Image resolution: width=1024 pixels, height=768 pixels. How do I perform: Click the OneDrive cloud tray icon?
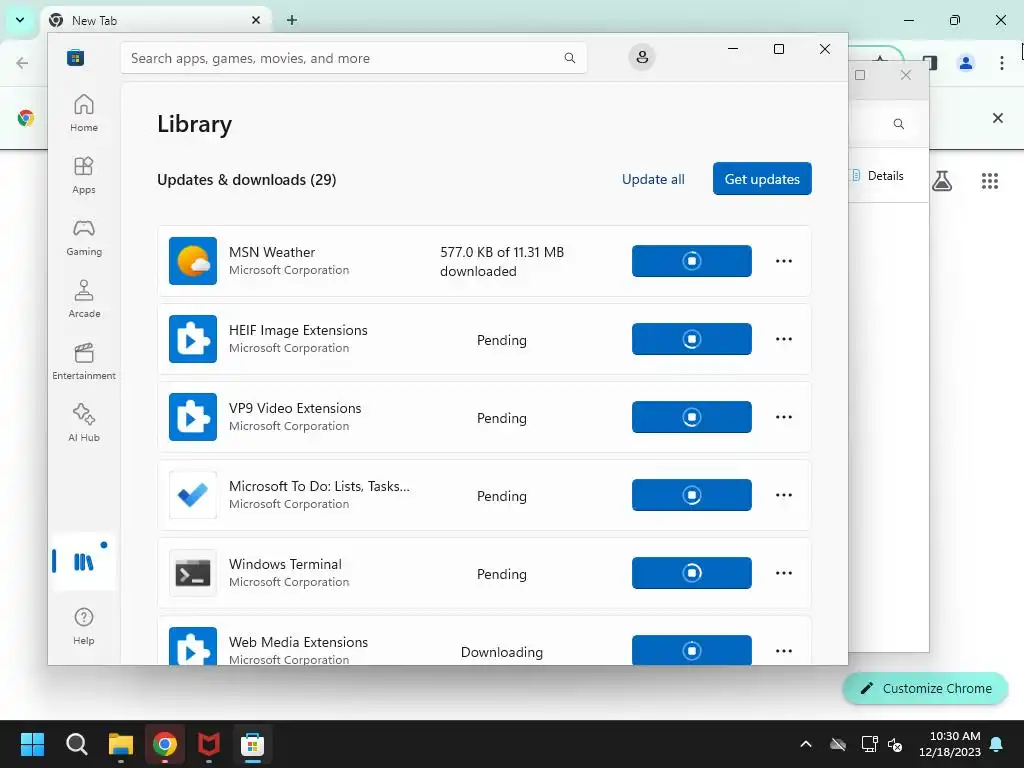(838, 744)
